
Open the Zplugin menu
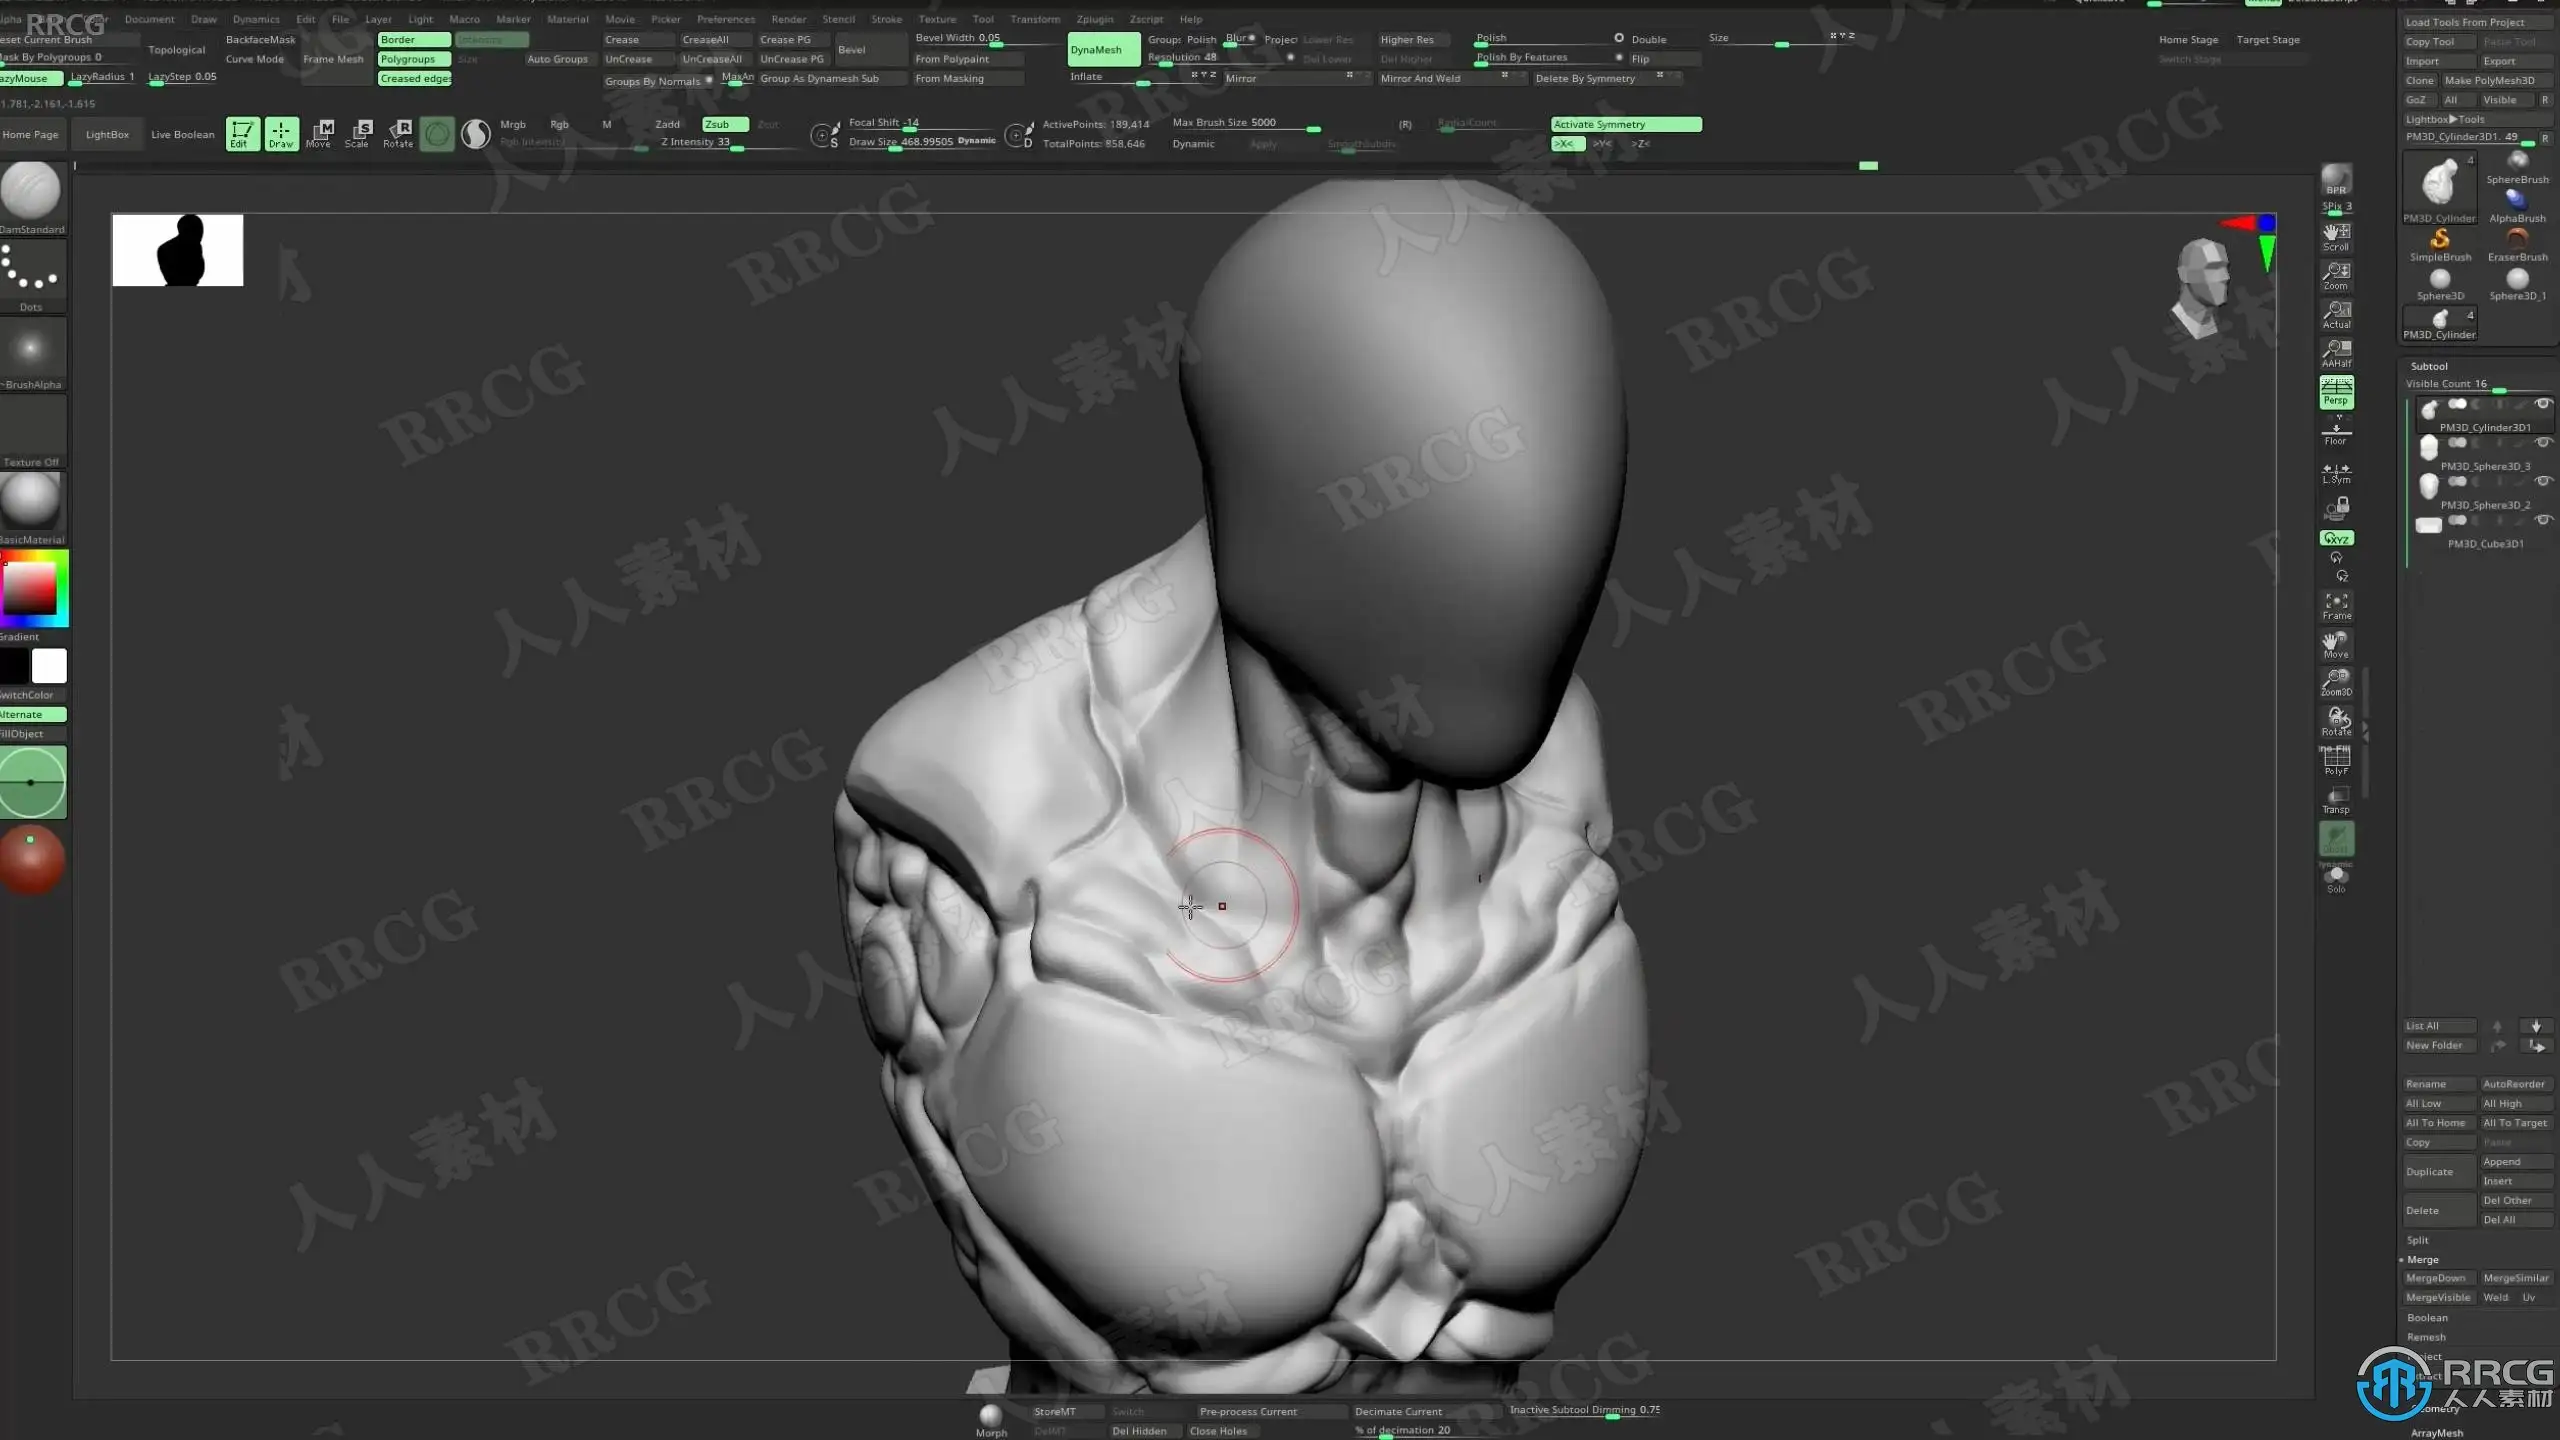pos(1094,19)
